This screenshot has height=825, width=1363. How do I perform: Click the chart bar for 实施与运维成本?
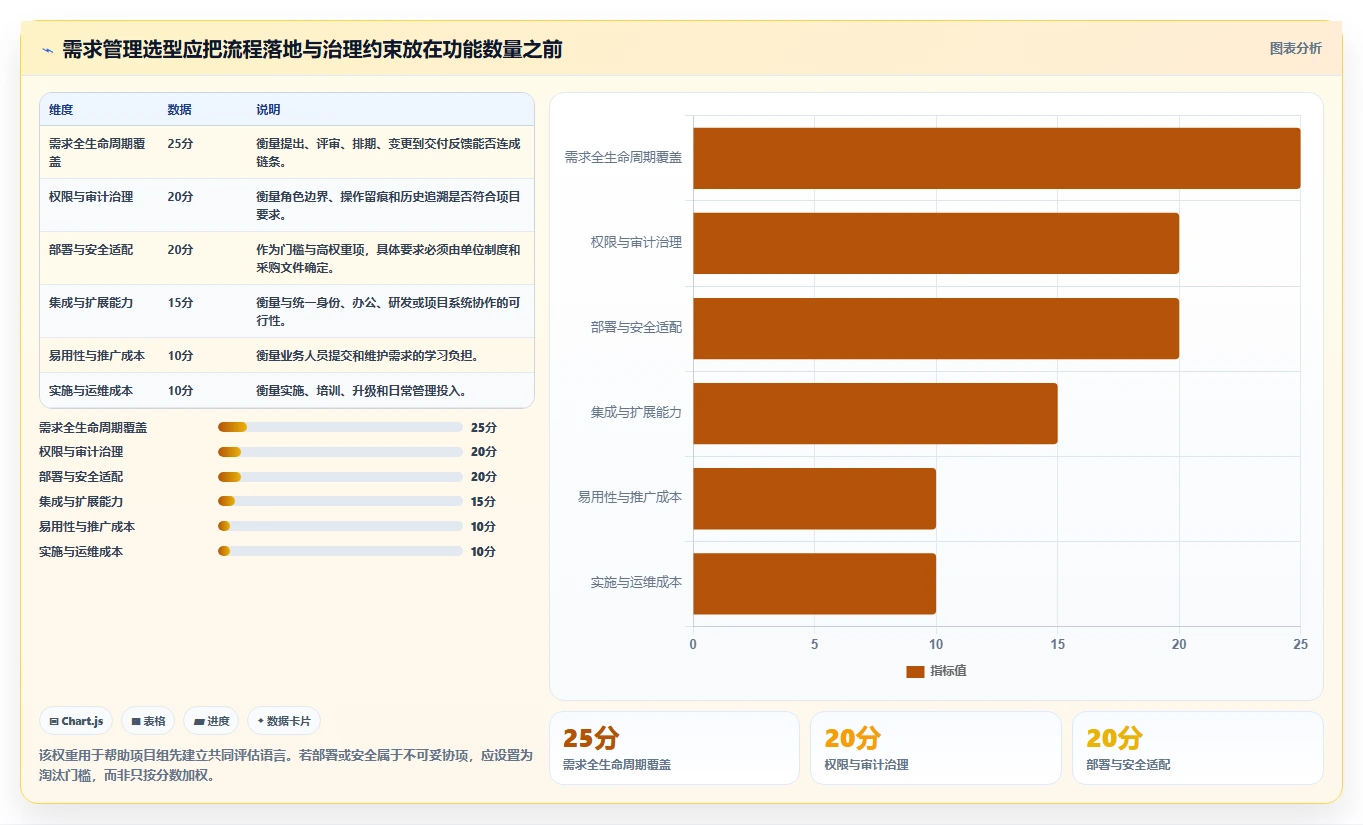click(x=814, y=583)
